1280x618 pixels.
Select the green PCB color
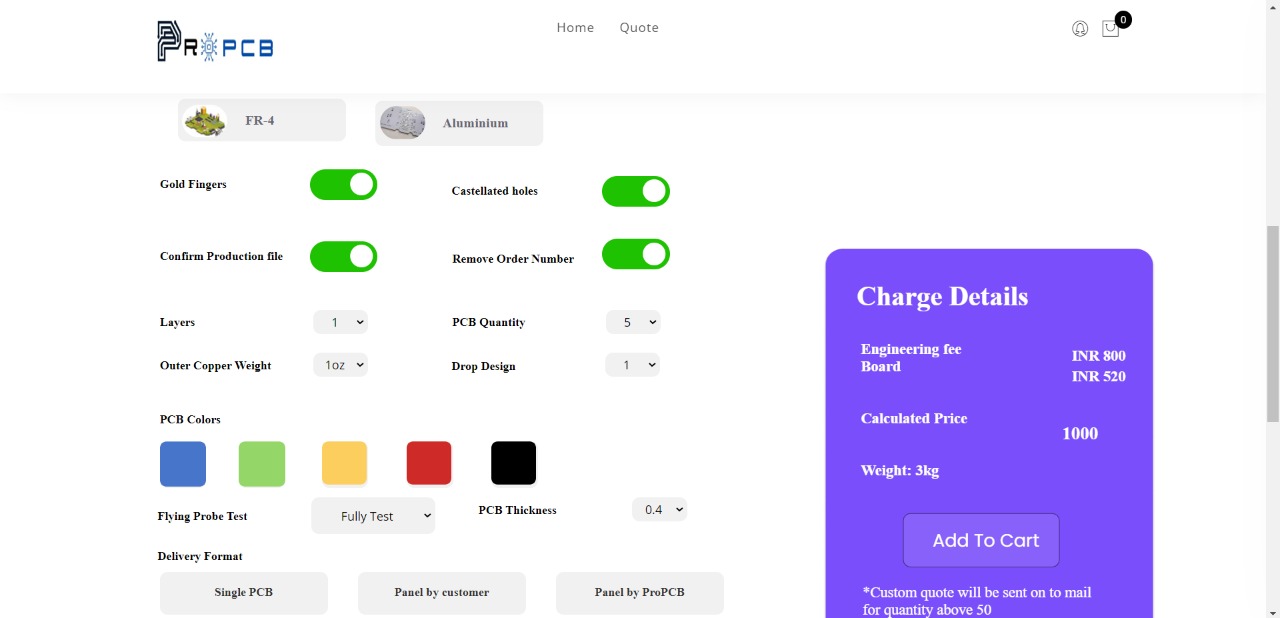point(262,464)
